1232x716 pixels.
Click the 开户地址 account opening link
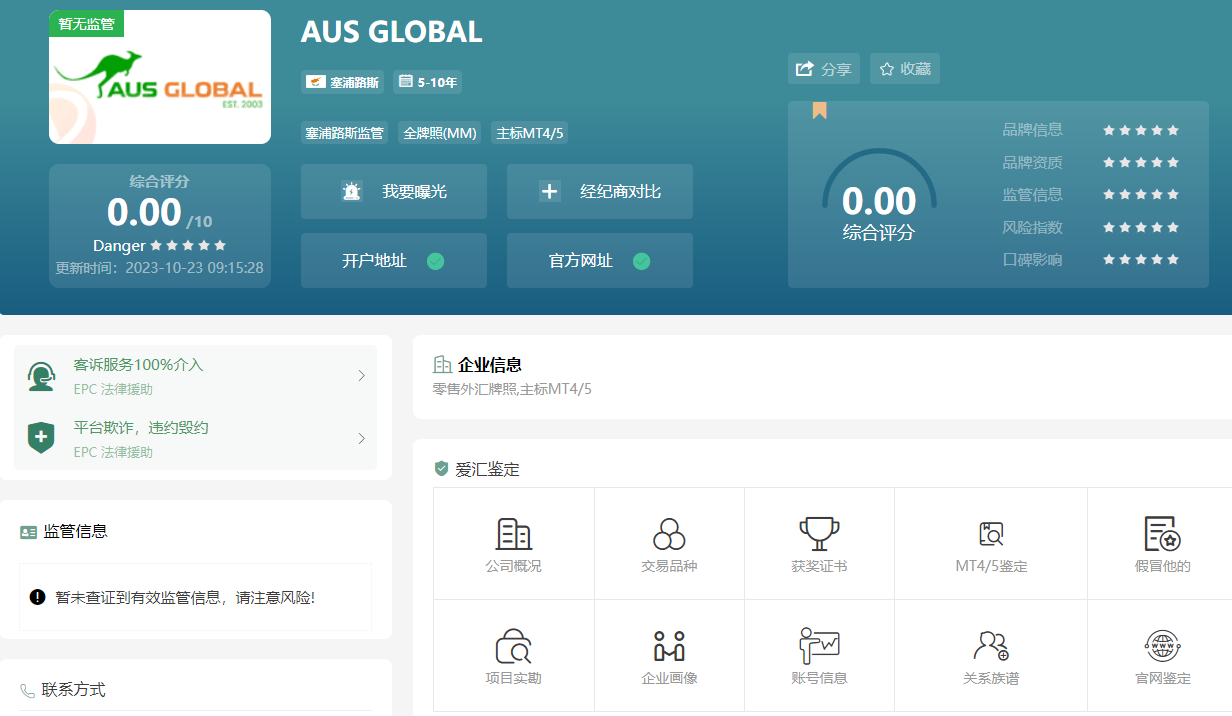394,261
